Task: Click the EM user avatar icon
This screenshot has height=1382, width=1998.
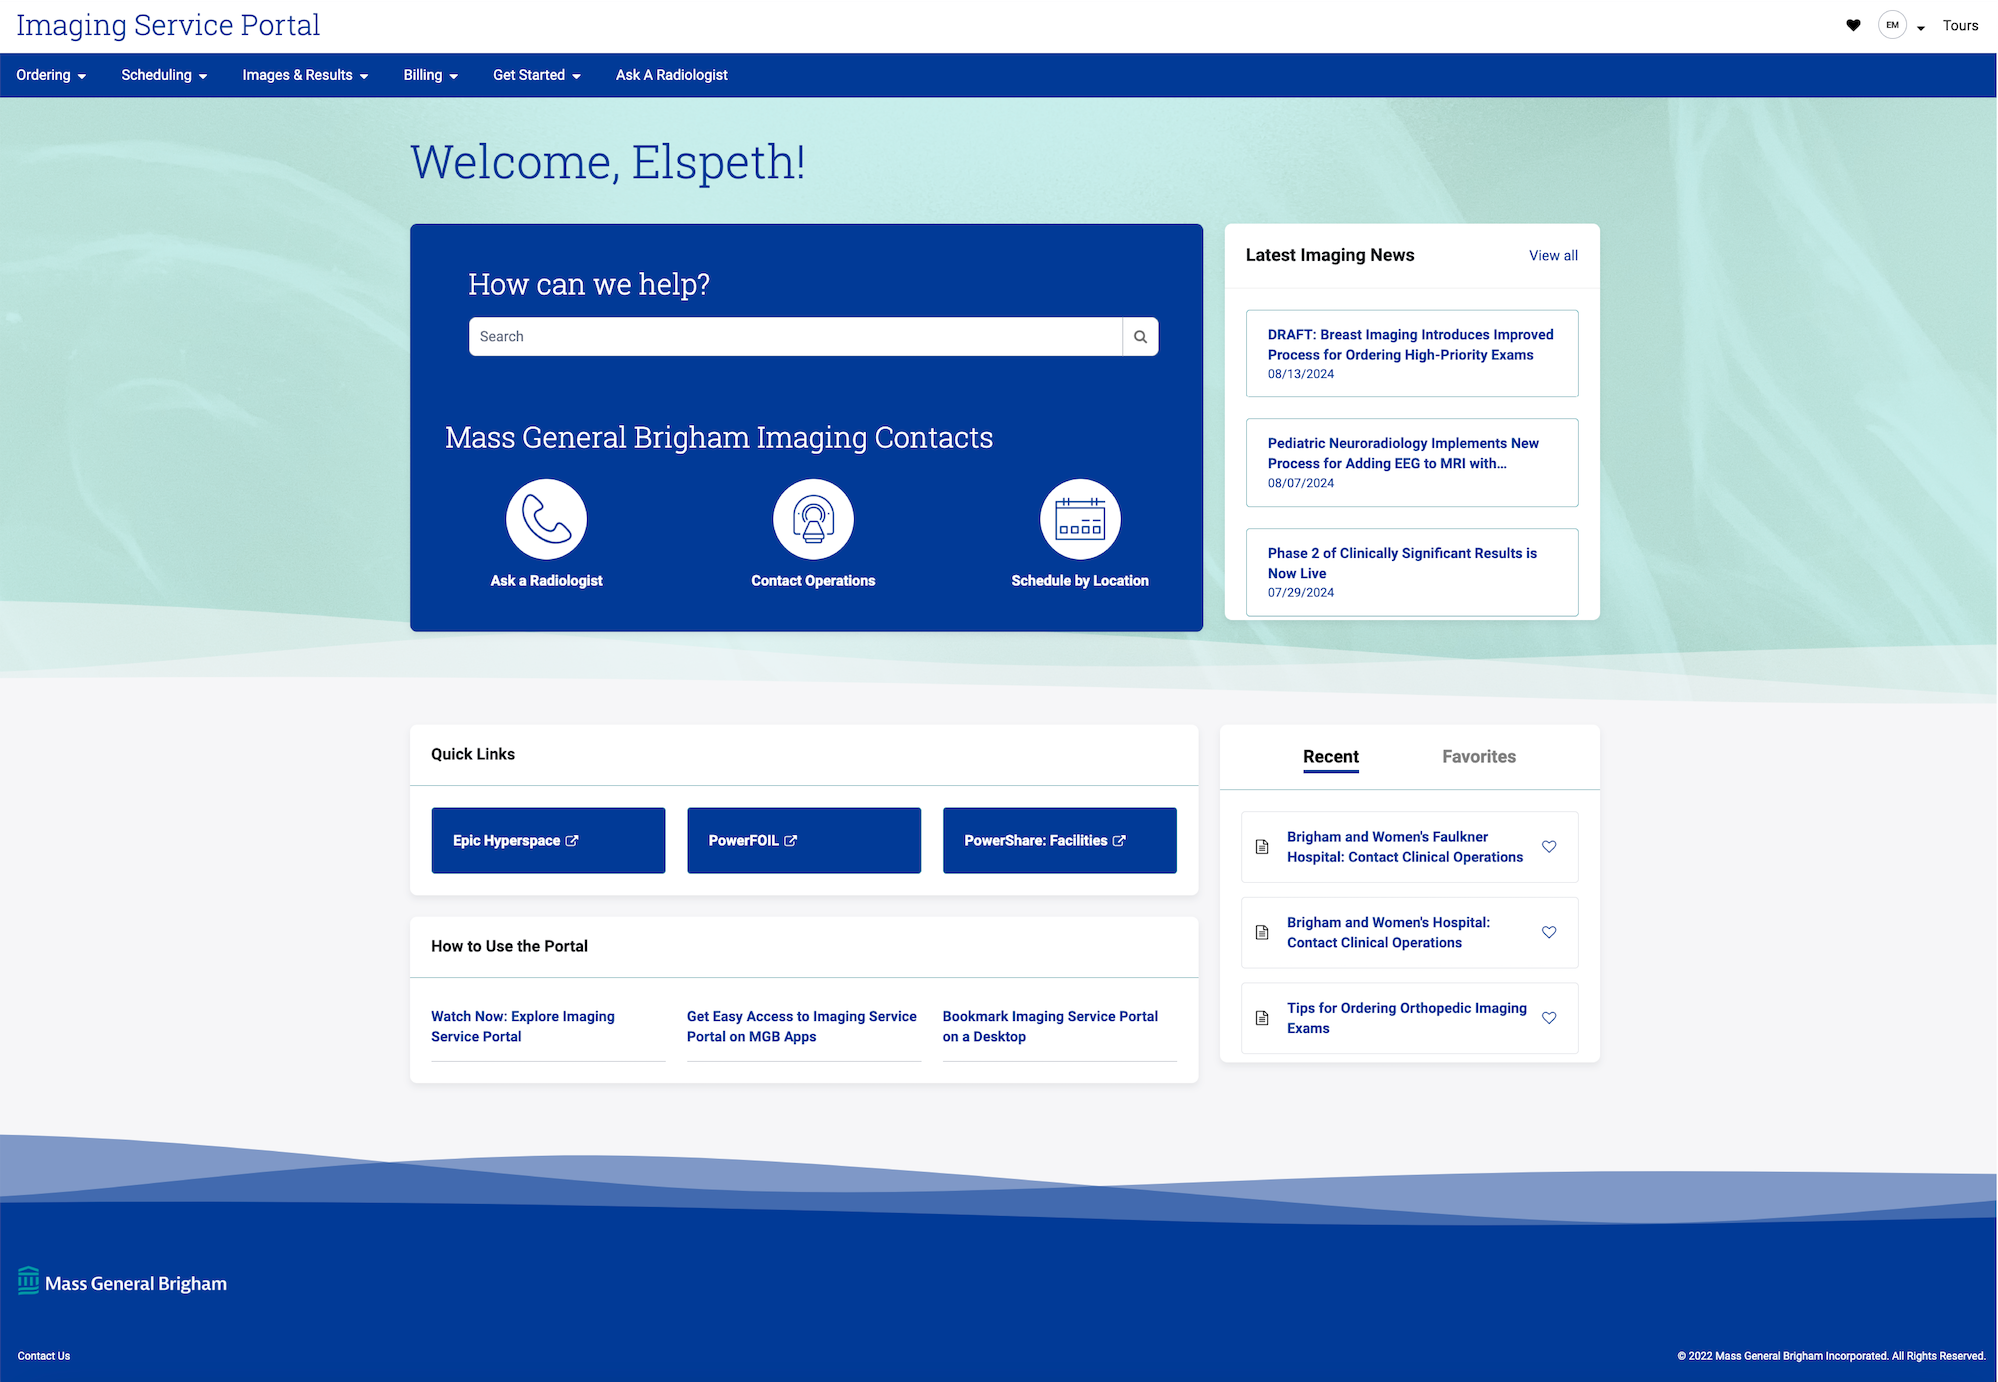Action: click(1892, 26)
